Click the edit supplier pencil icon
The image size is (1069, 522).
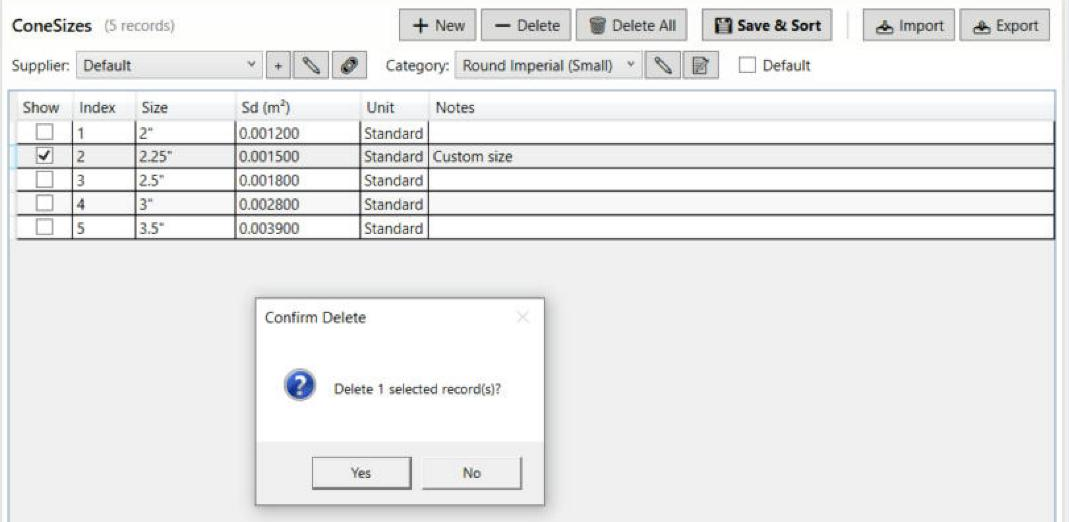[x=310, y=66]
